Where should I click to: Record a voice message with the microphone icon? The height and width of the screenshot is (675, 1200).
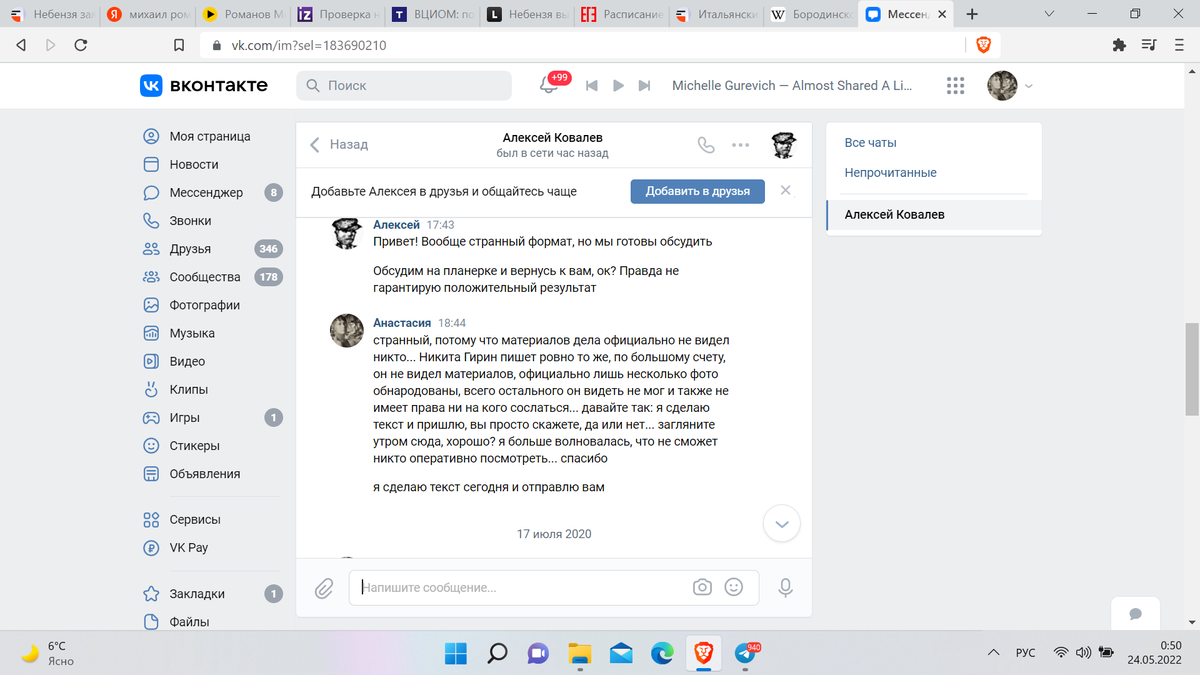785,588
